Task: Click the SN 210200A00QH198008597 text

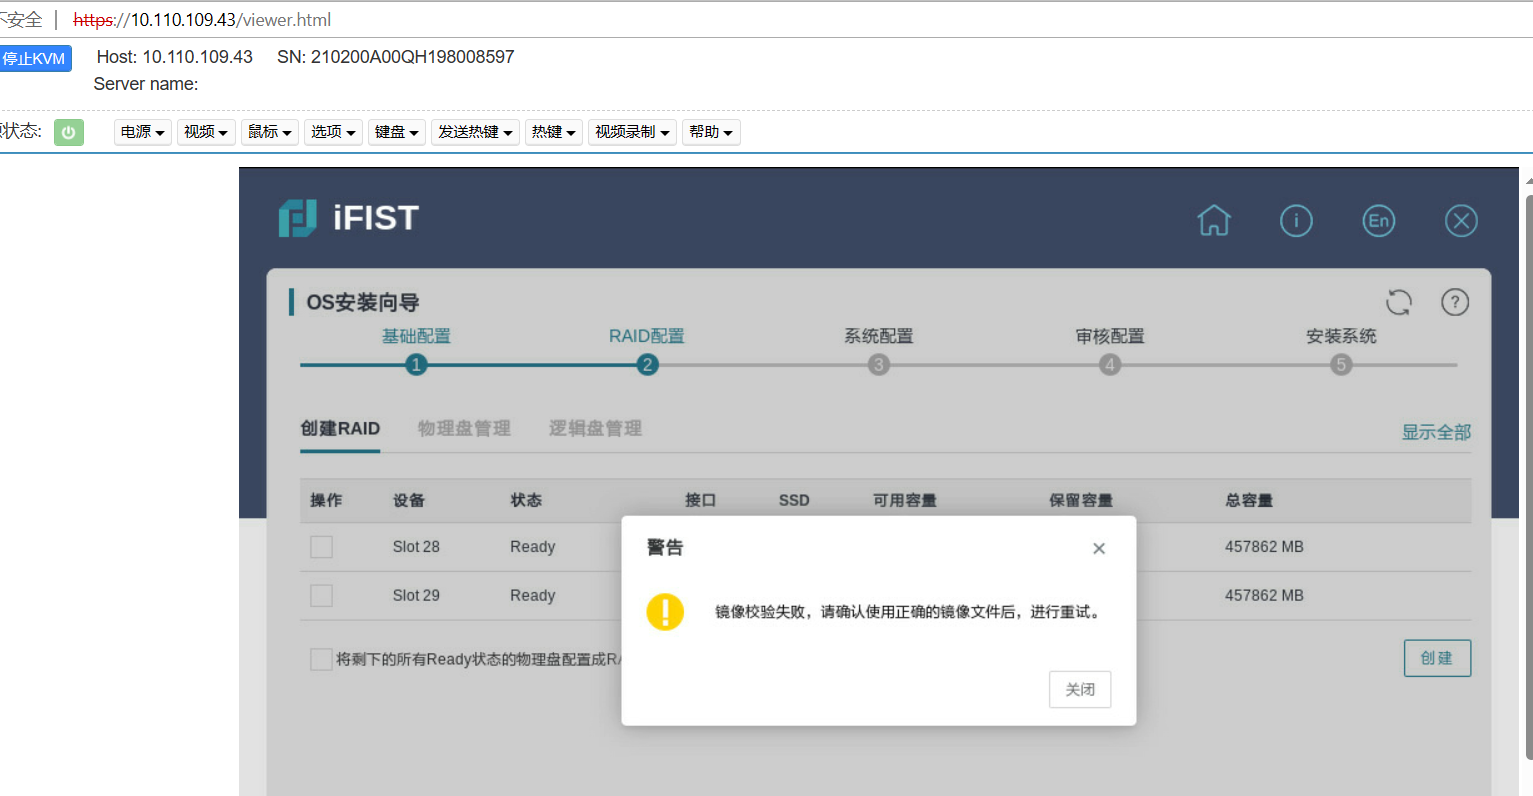Action: pyautogui.click(x=396, y=57)
